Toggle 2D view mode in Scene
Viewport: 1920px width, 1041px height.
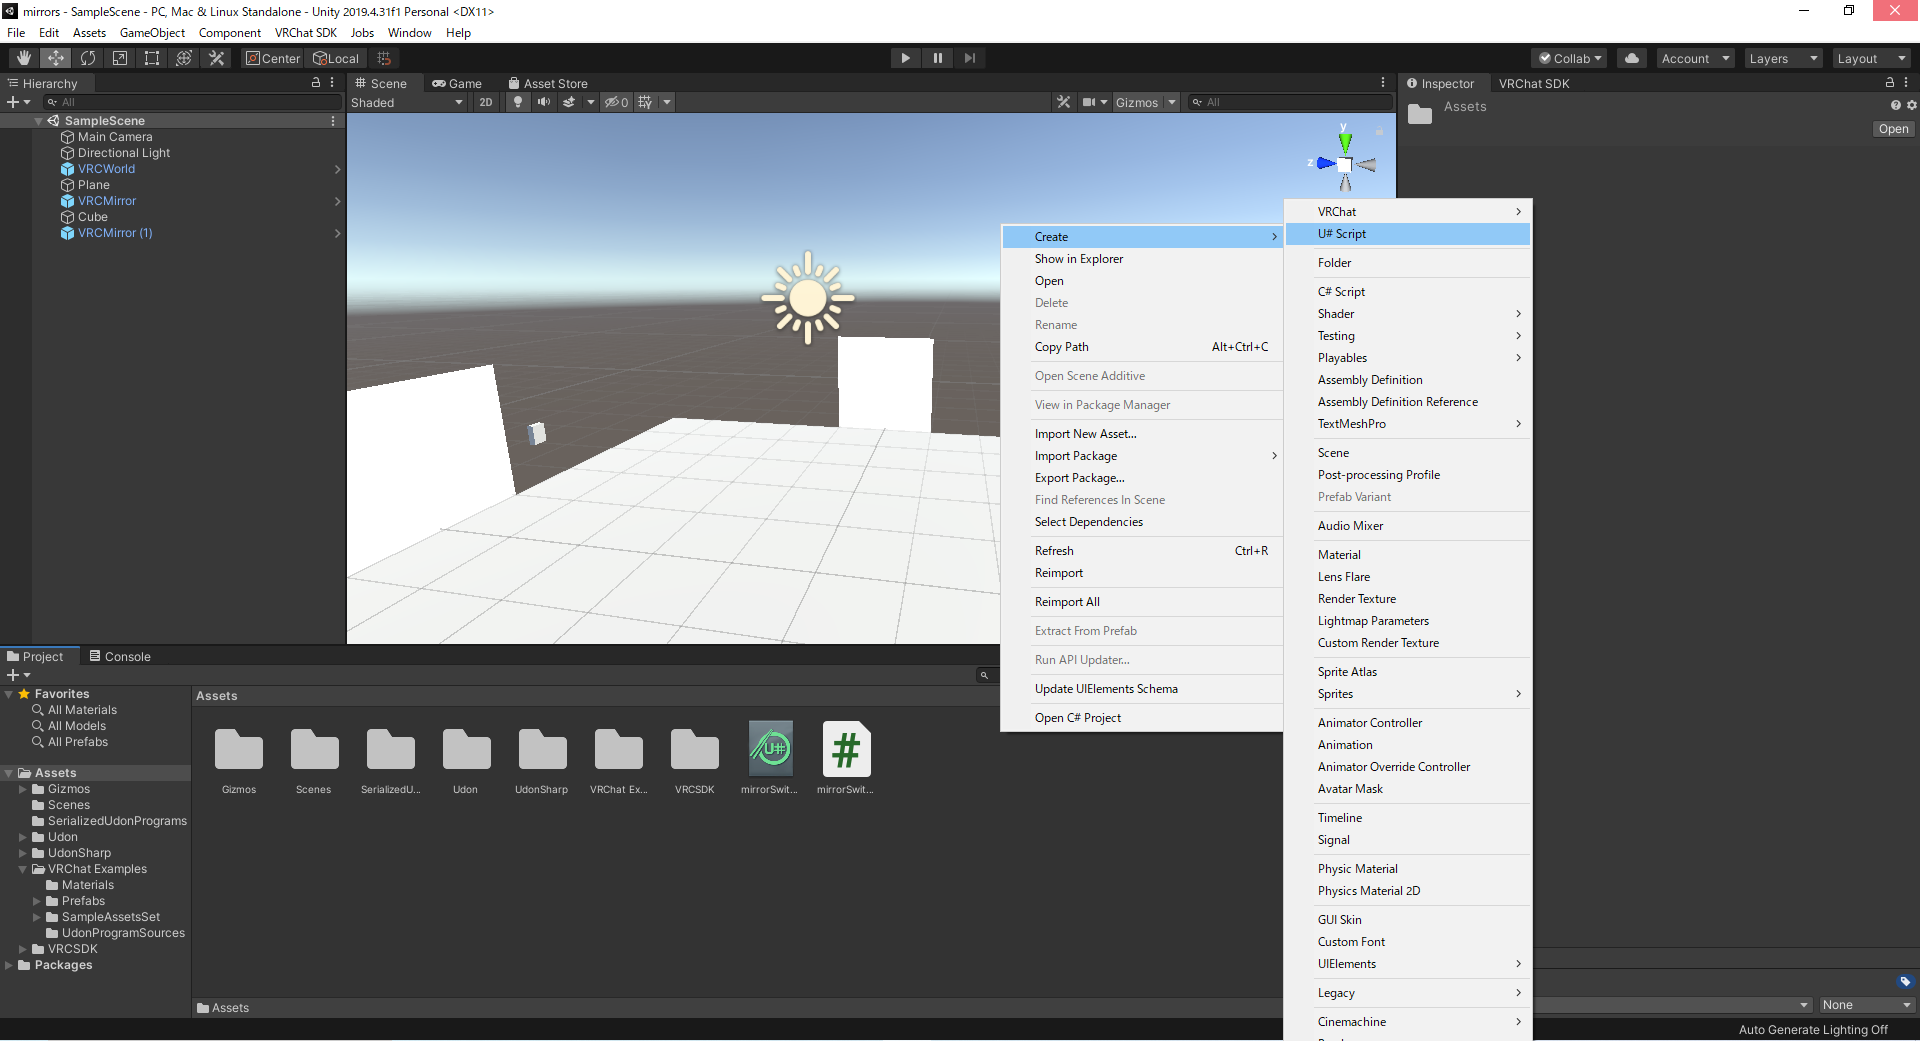coord(486,102)
